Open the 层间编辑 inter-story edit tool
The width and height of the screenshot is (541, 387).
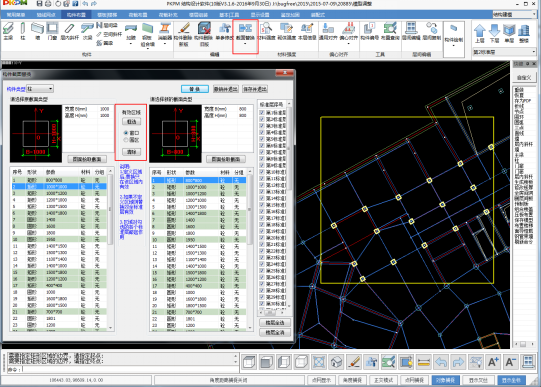[411, 31]
